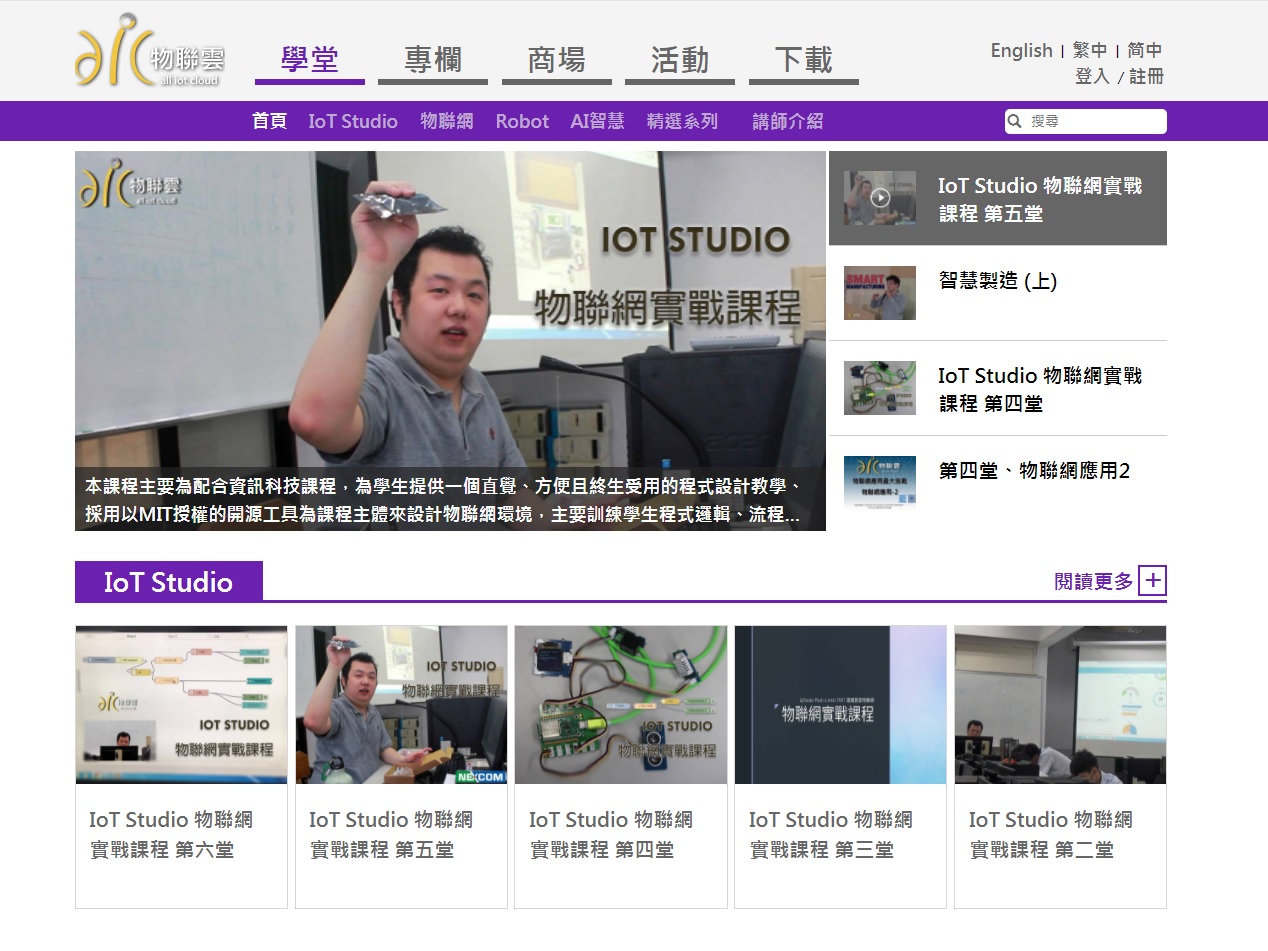
Task: Click the 註冊 register link
Action: pos(1146,76)
